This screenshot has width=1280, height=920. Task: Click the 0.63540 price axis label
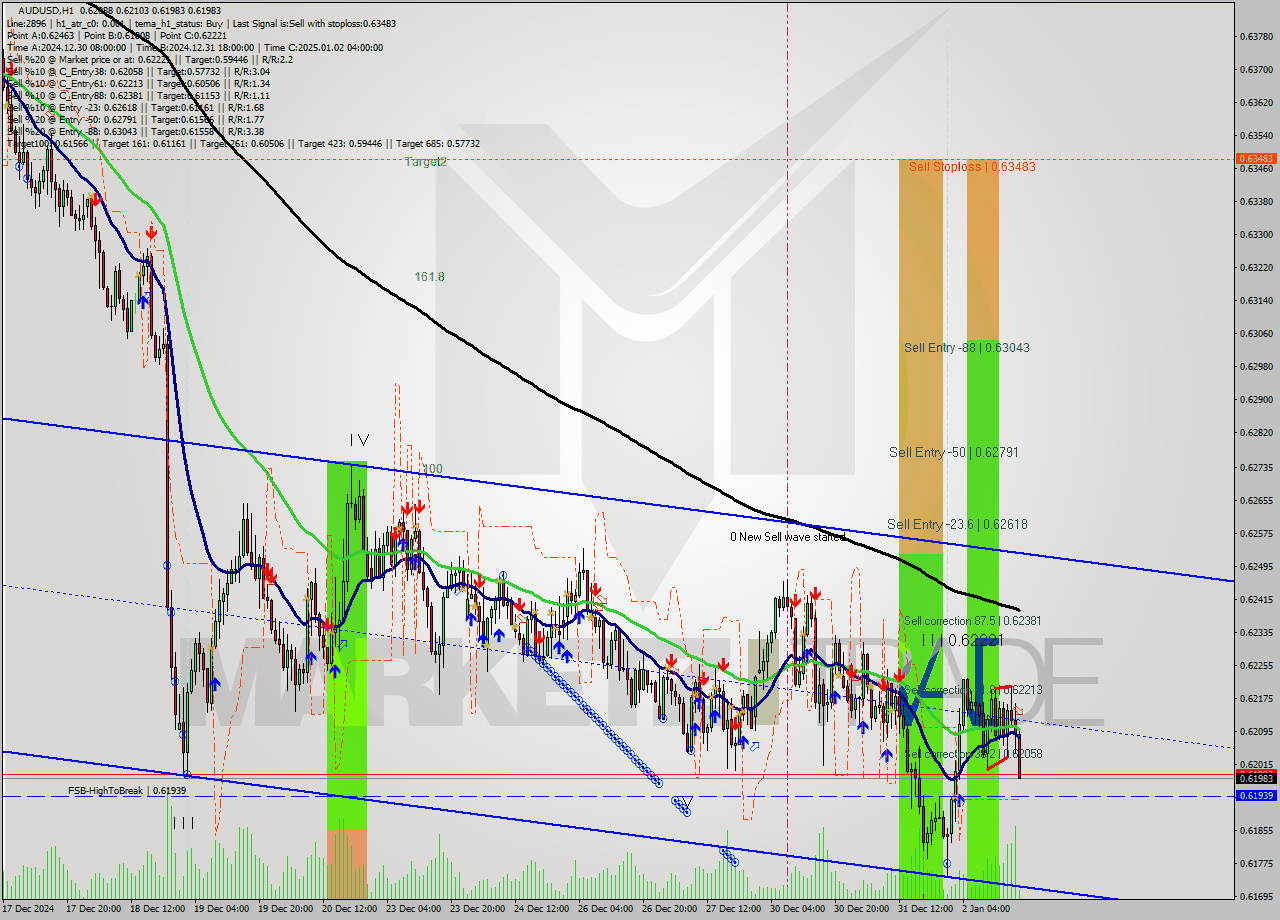(x=1255, y=136)
